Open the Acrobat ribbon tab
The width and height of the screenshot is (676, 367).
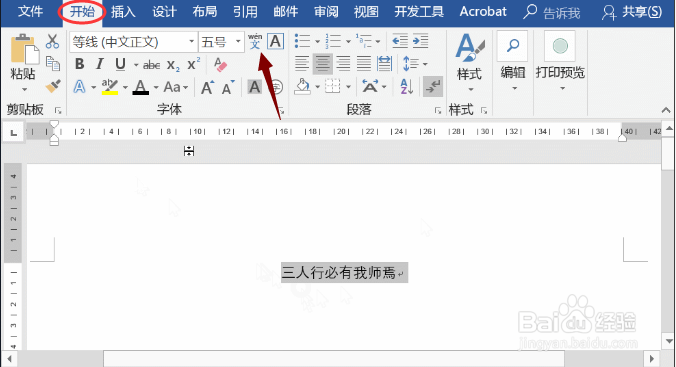483,12
